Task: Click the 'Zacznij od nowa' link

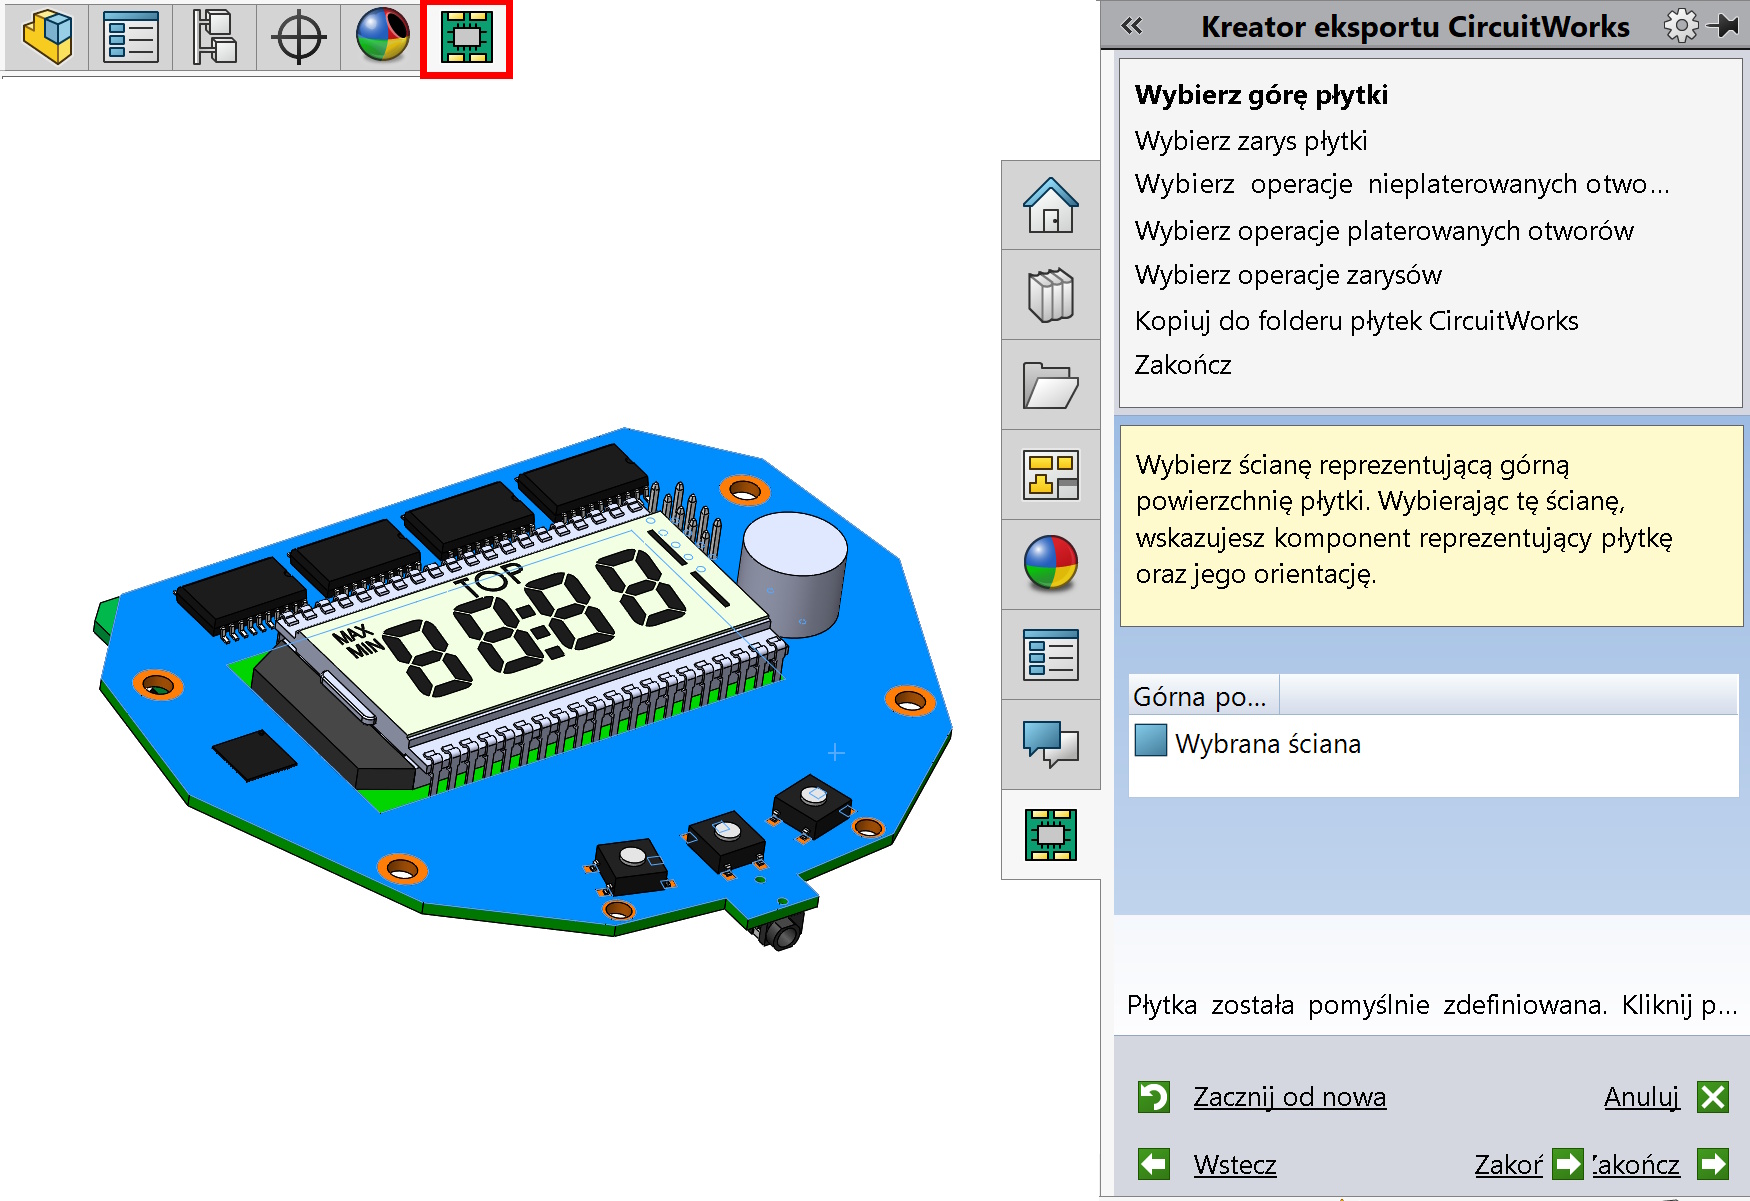Action: [x=1289, y=1097]
